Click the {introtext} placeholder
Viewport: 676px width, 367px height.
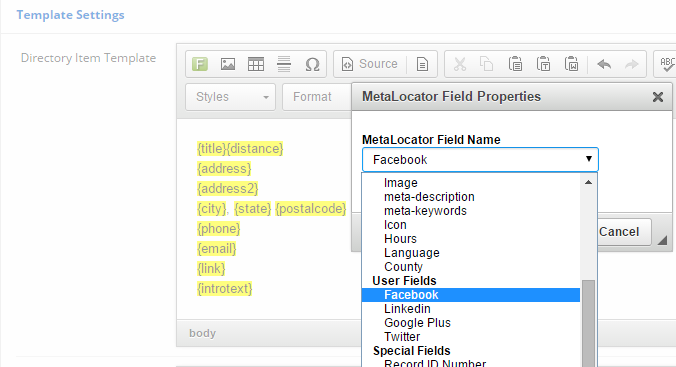225,289
